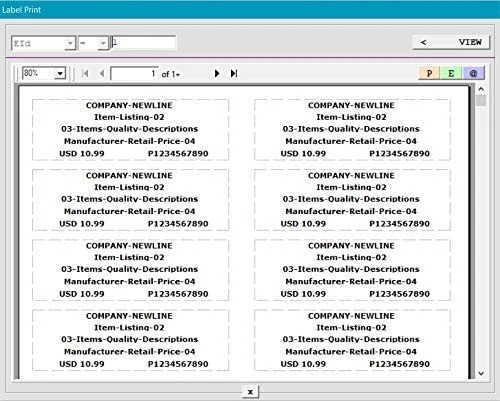Image resolution: width=500 pixels, height=401 pixels.
Task: Click the blue @ email button
Action: point(473,73)
